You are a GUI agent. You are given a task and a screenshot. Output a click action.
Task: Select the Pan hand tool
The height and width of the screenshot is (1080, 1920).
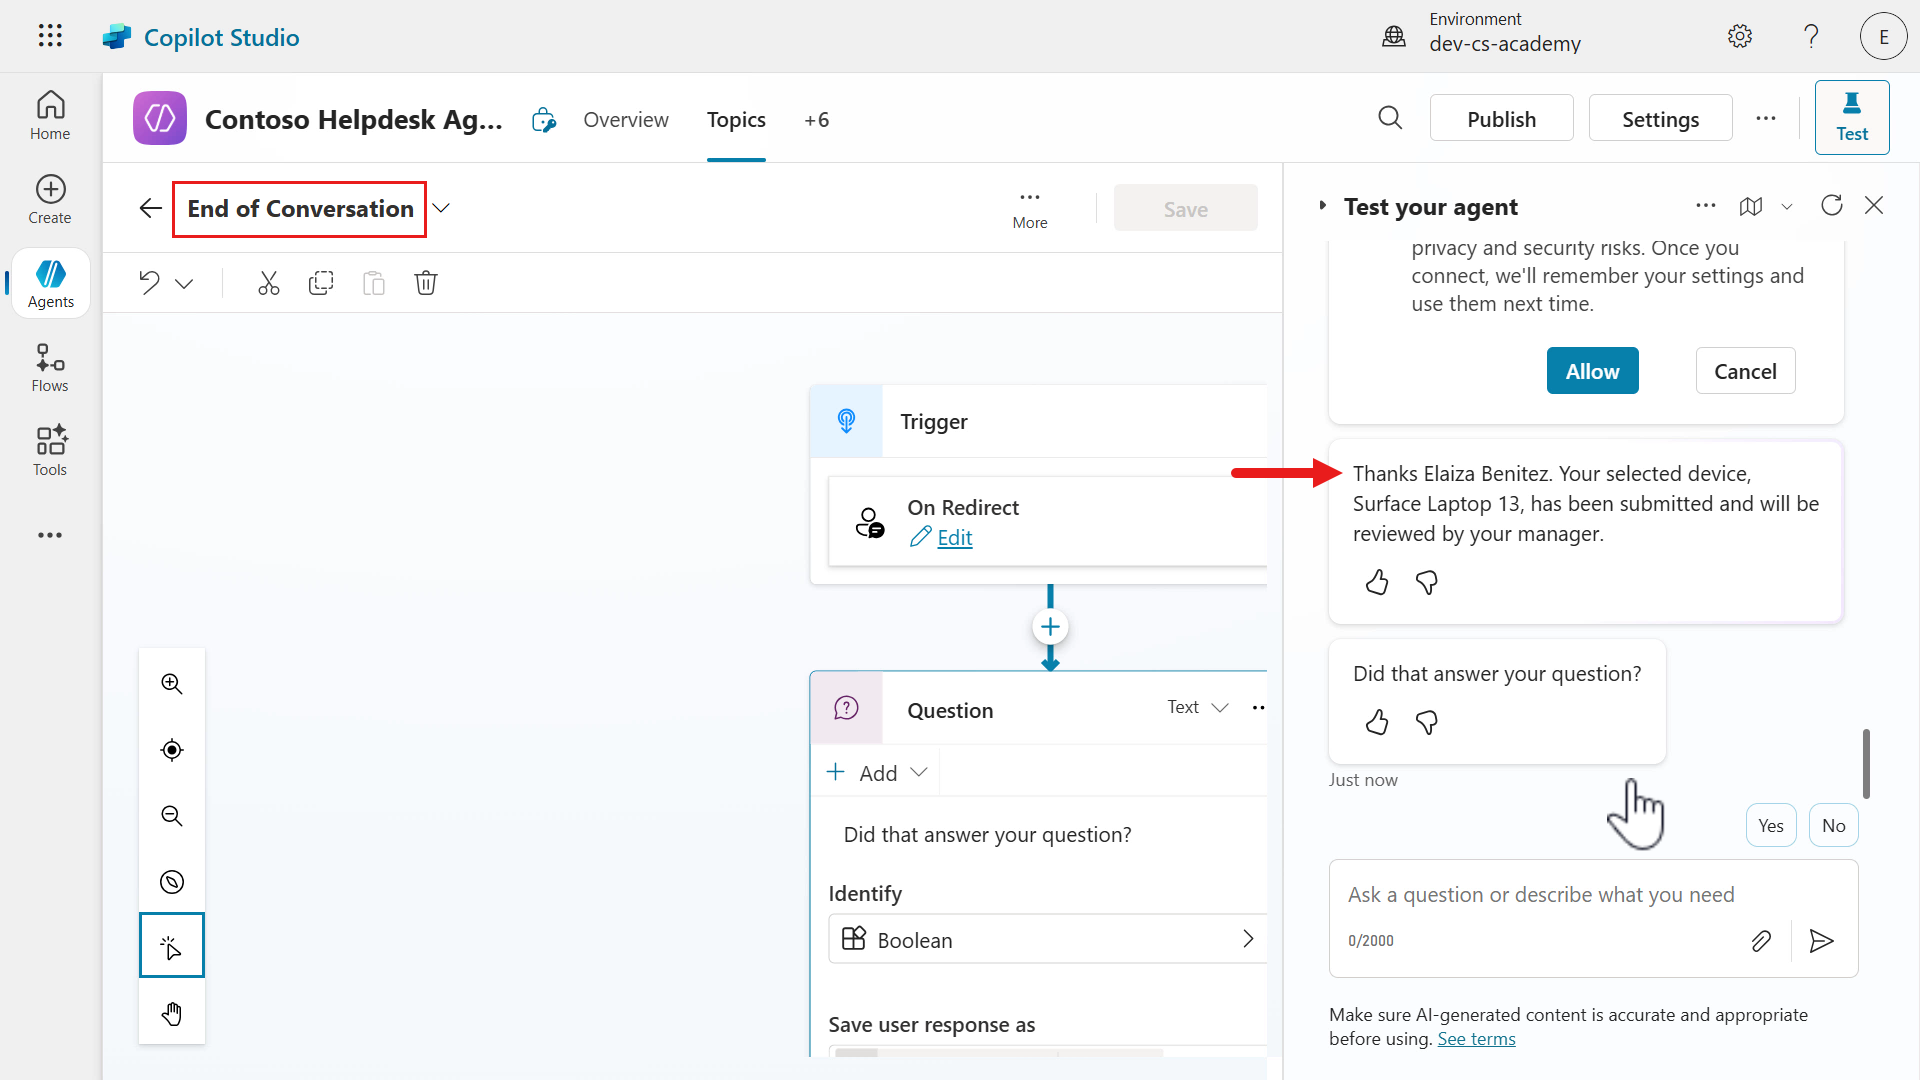[172, 1014]
